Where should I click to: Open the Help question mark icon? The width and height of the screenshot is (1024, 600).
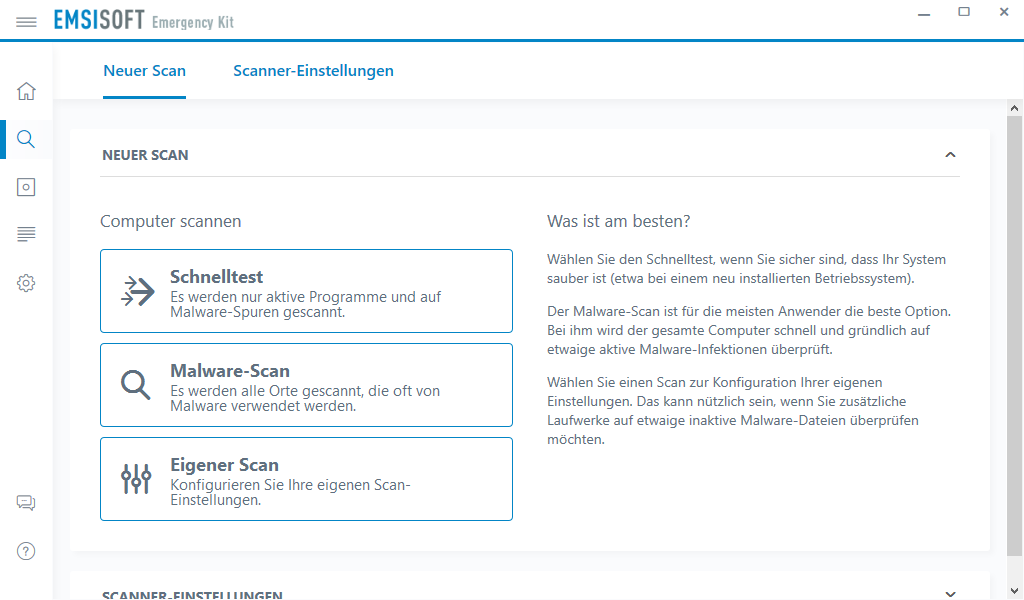(26, 551)
